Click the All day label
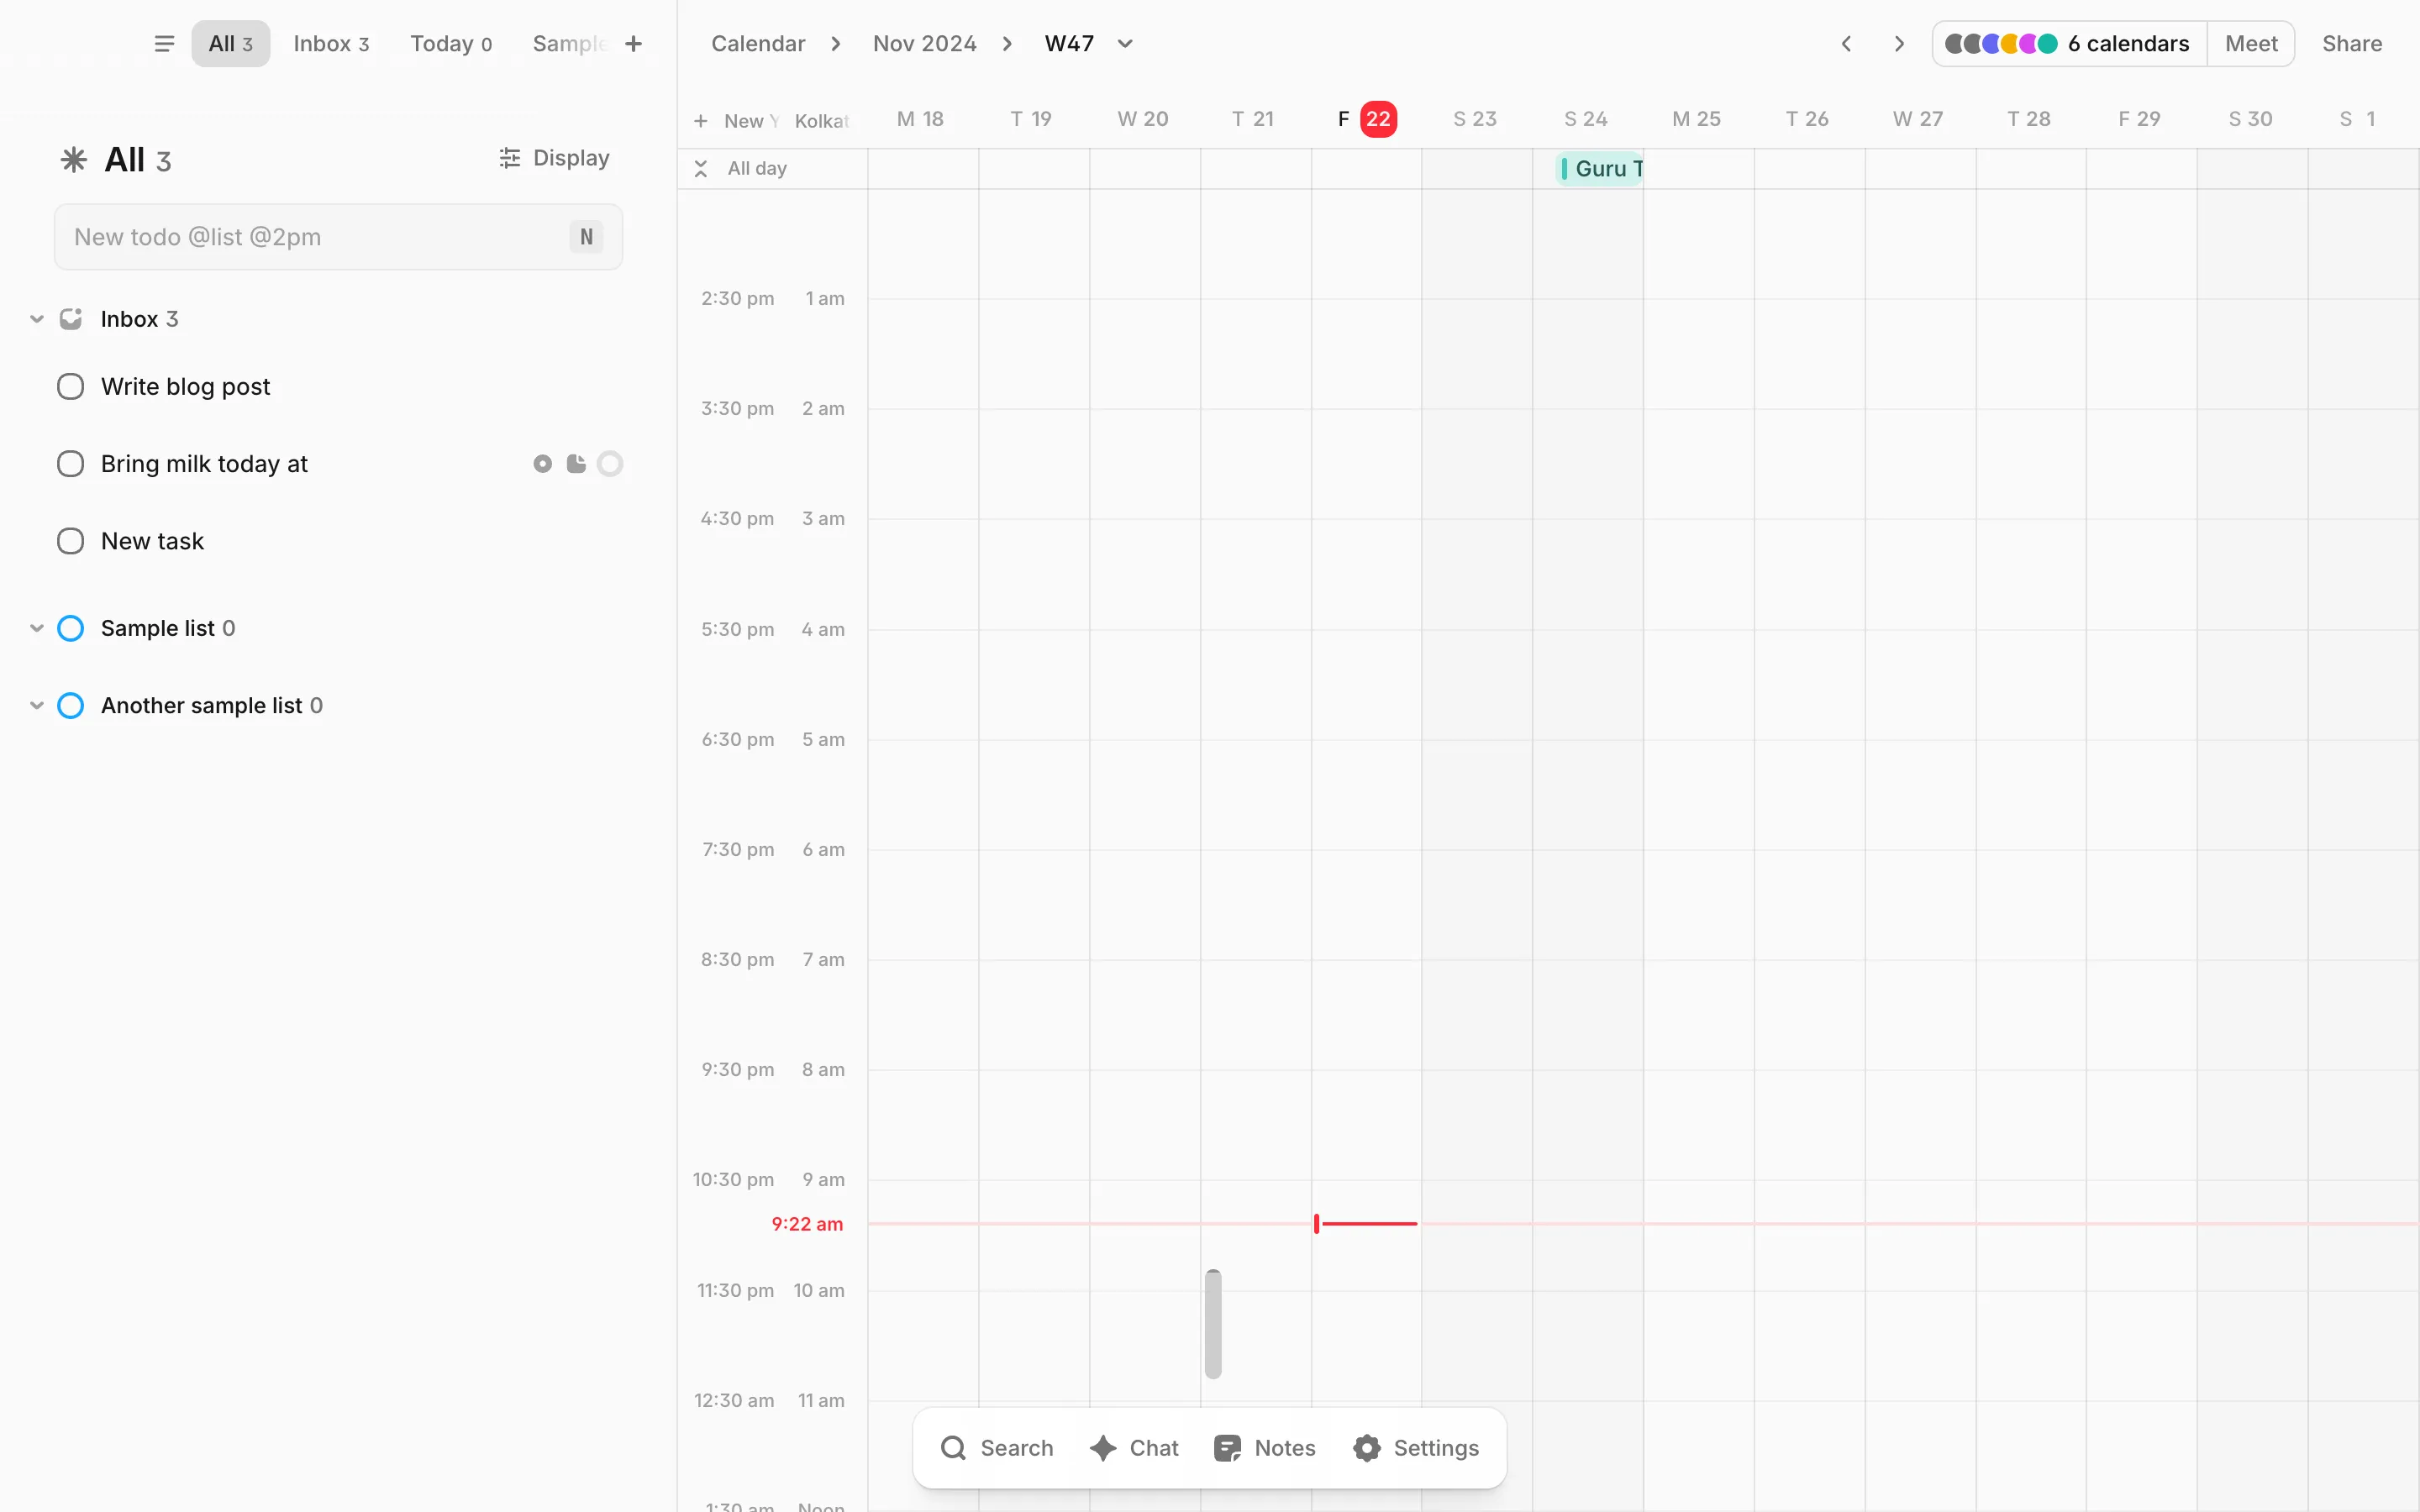The height and width of the screenshot is (1512, 2420). [757, 169]
